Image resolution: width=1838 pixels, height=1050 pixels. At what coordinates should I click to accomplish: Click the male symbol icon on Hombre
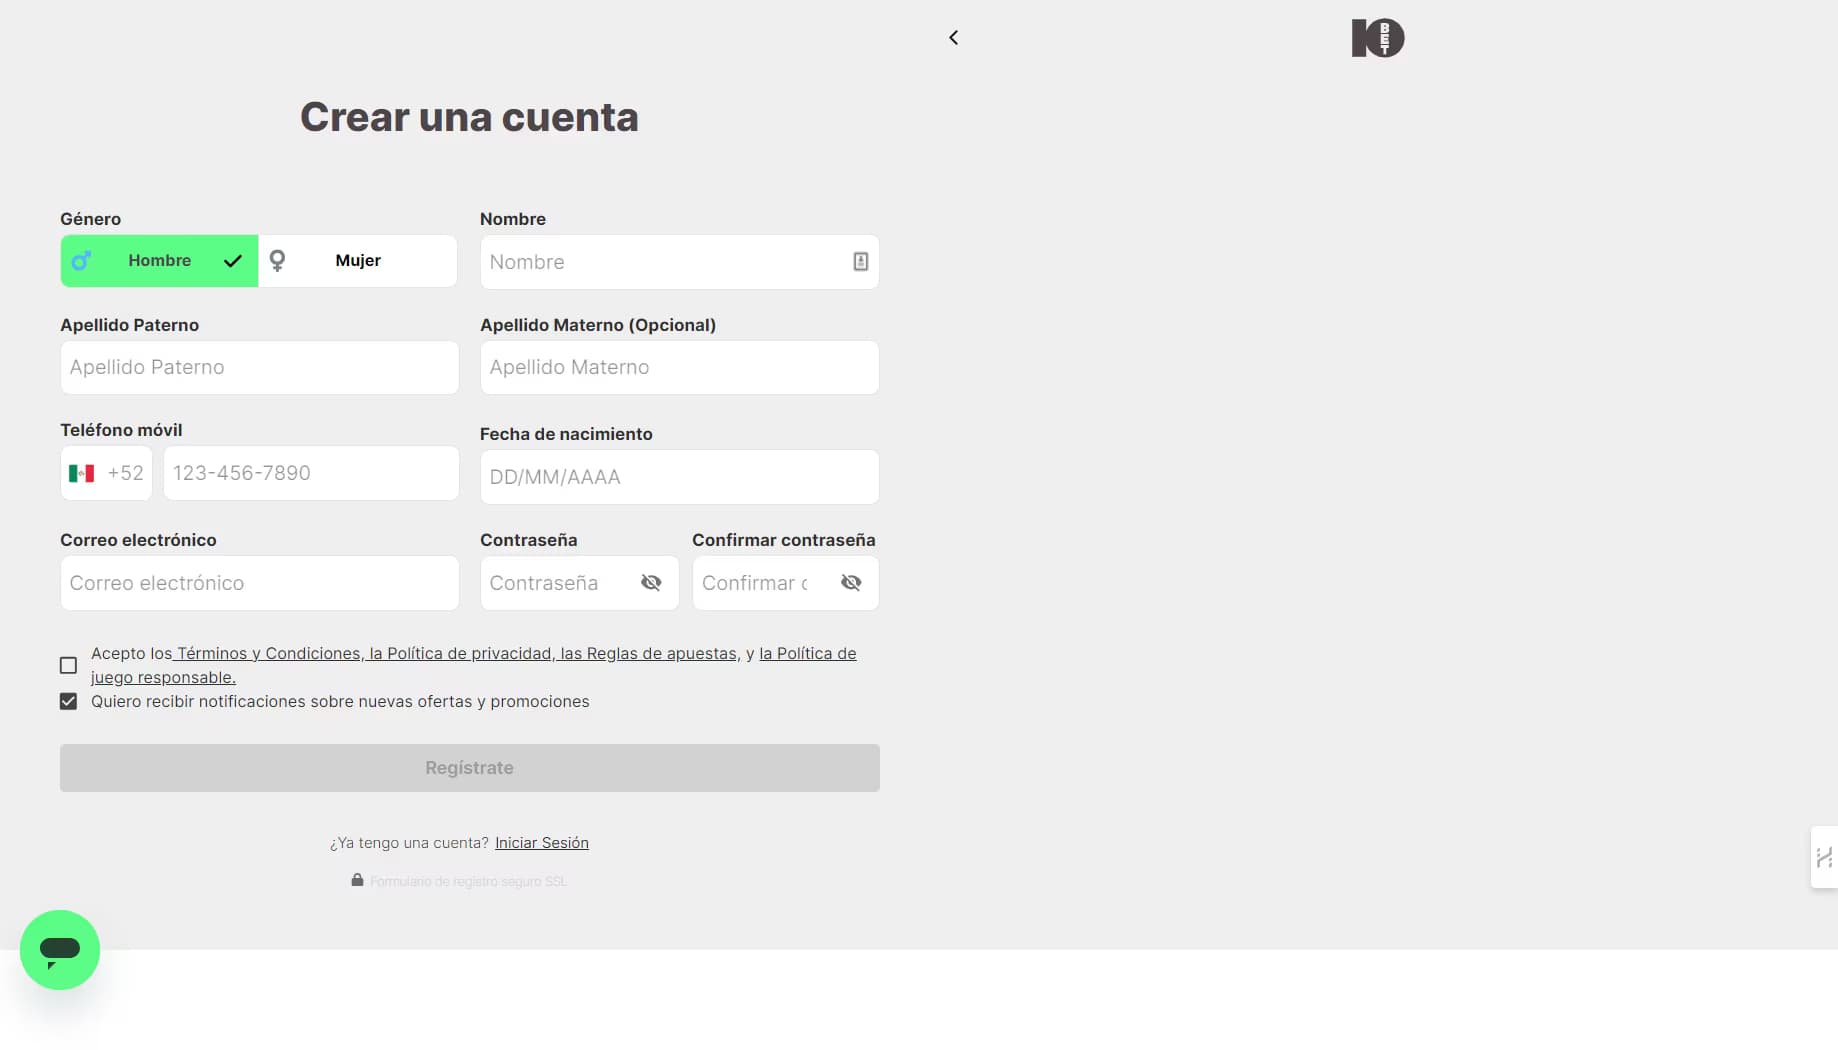coord(82,260)
